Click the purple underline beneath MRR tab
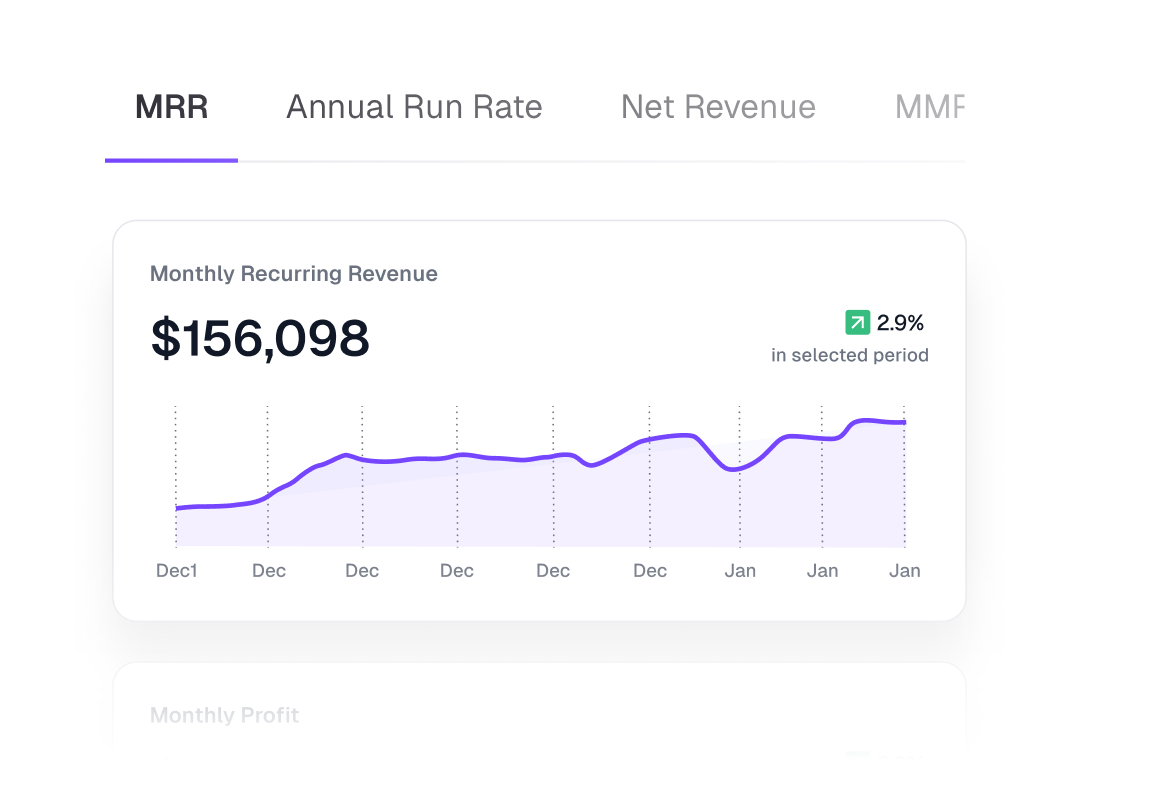Image resolution: width=1155 pixels, height=799 pixels. pyautogui.click(x=171, y=160)
